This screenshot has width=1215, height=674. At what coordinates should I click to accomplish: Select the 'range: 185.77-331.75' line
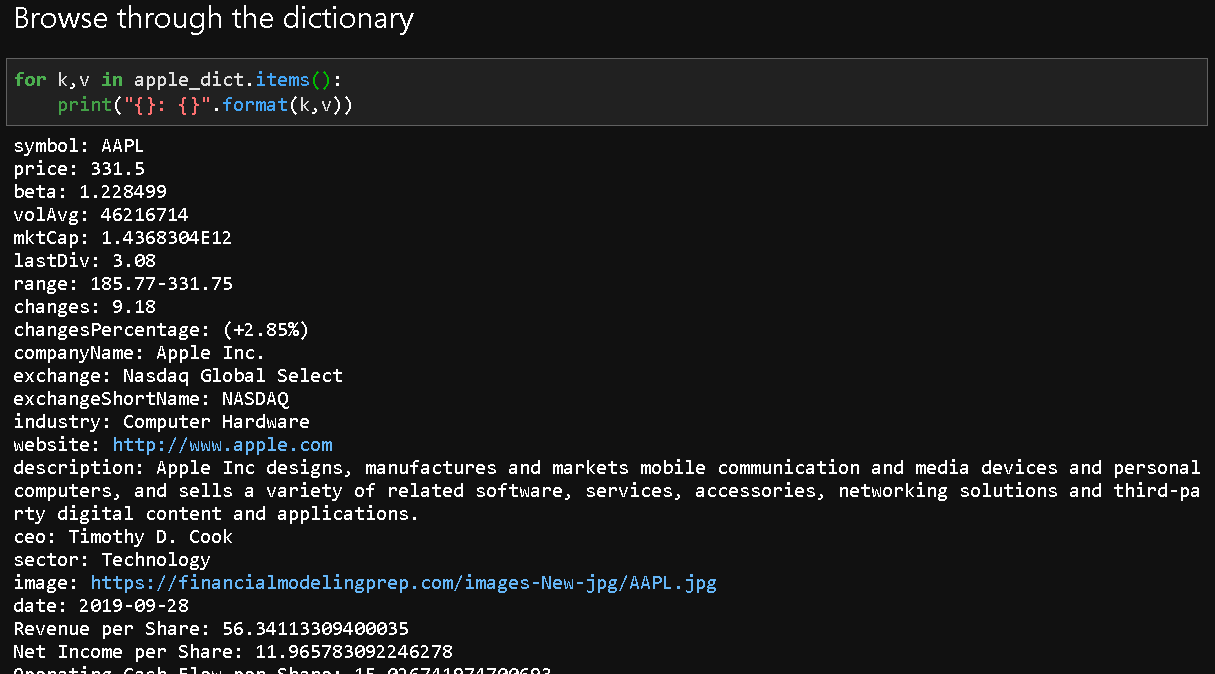coord(122,284)
